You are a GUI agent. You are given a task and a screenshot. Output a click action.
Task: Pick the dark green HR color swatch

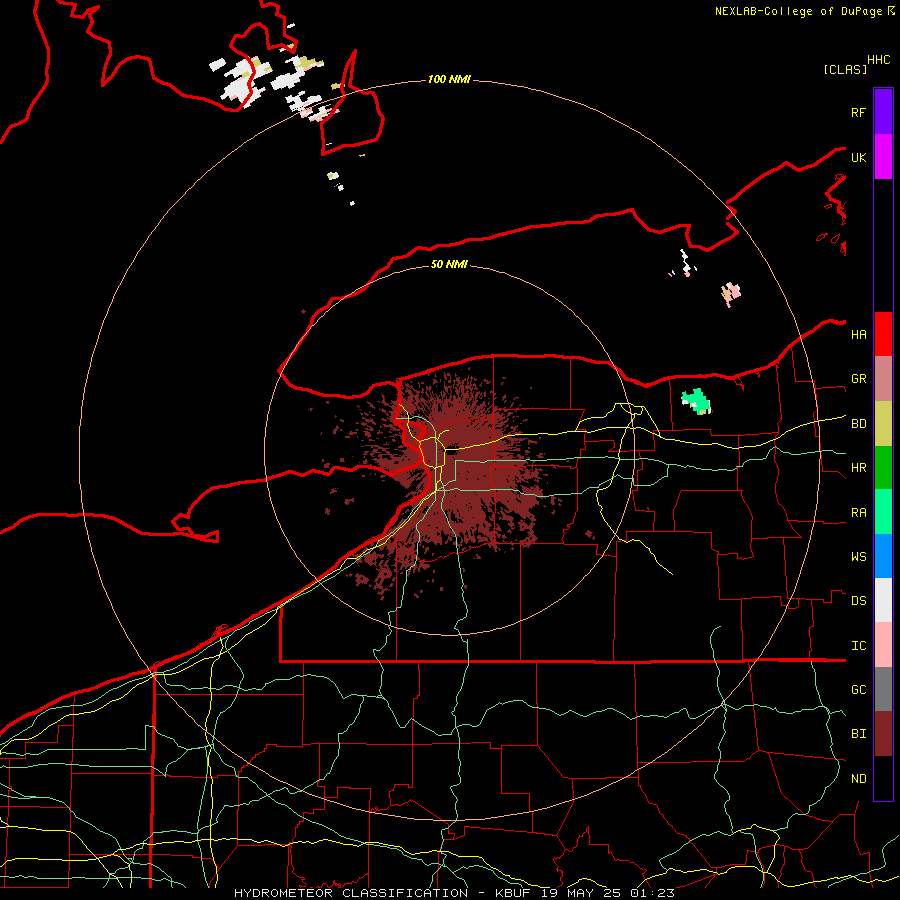point(883,468)
